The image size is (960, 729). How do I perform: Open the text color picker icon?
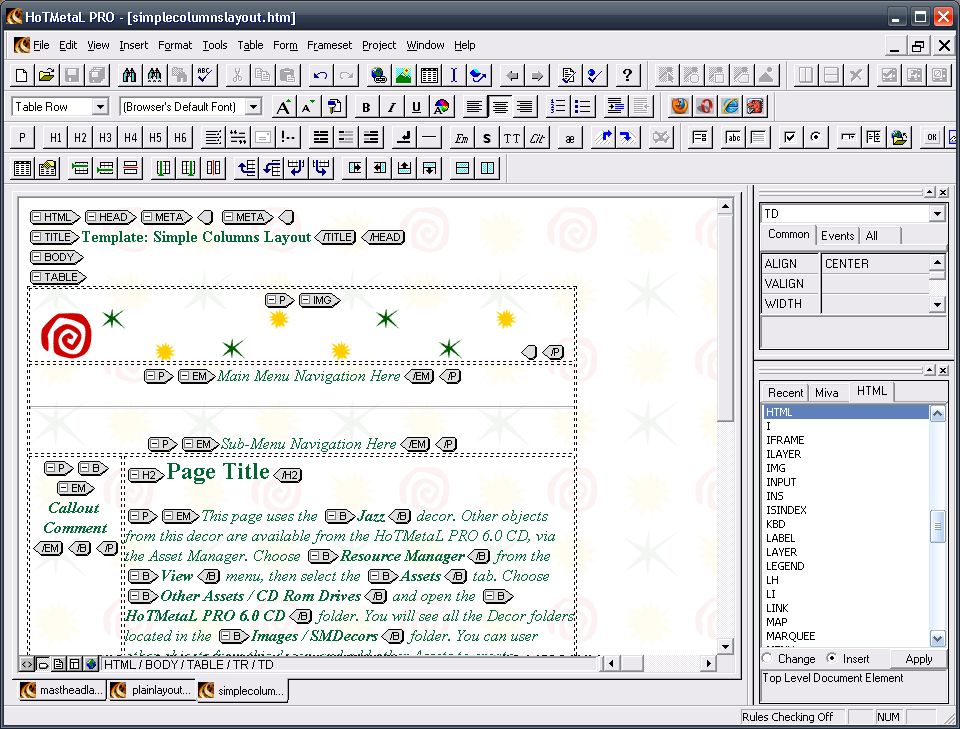[x=441, y=107]
